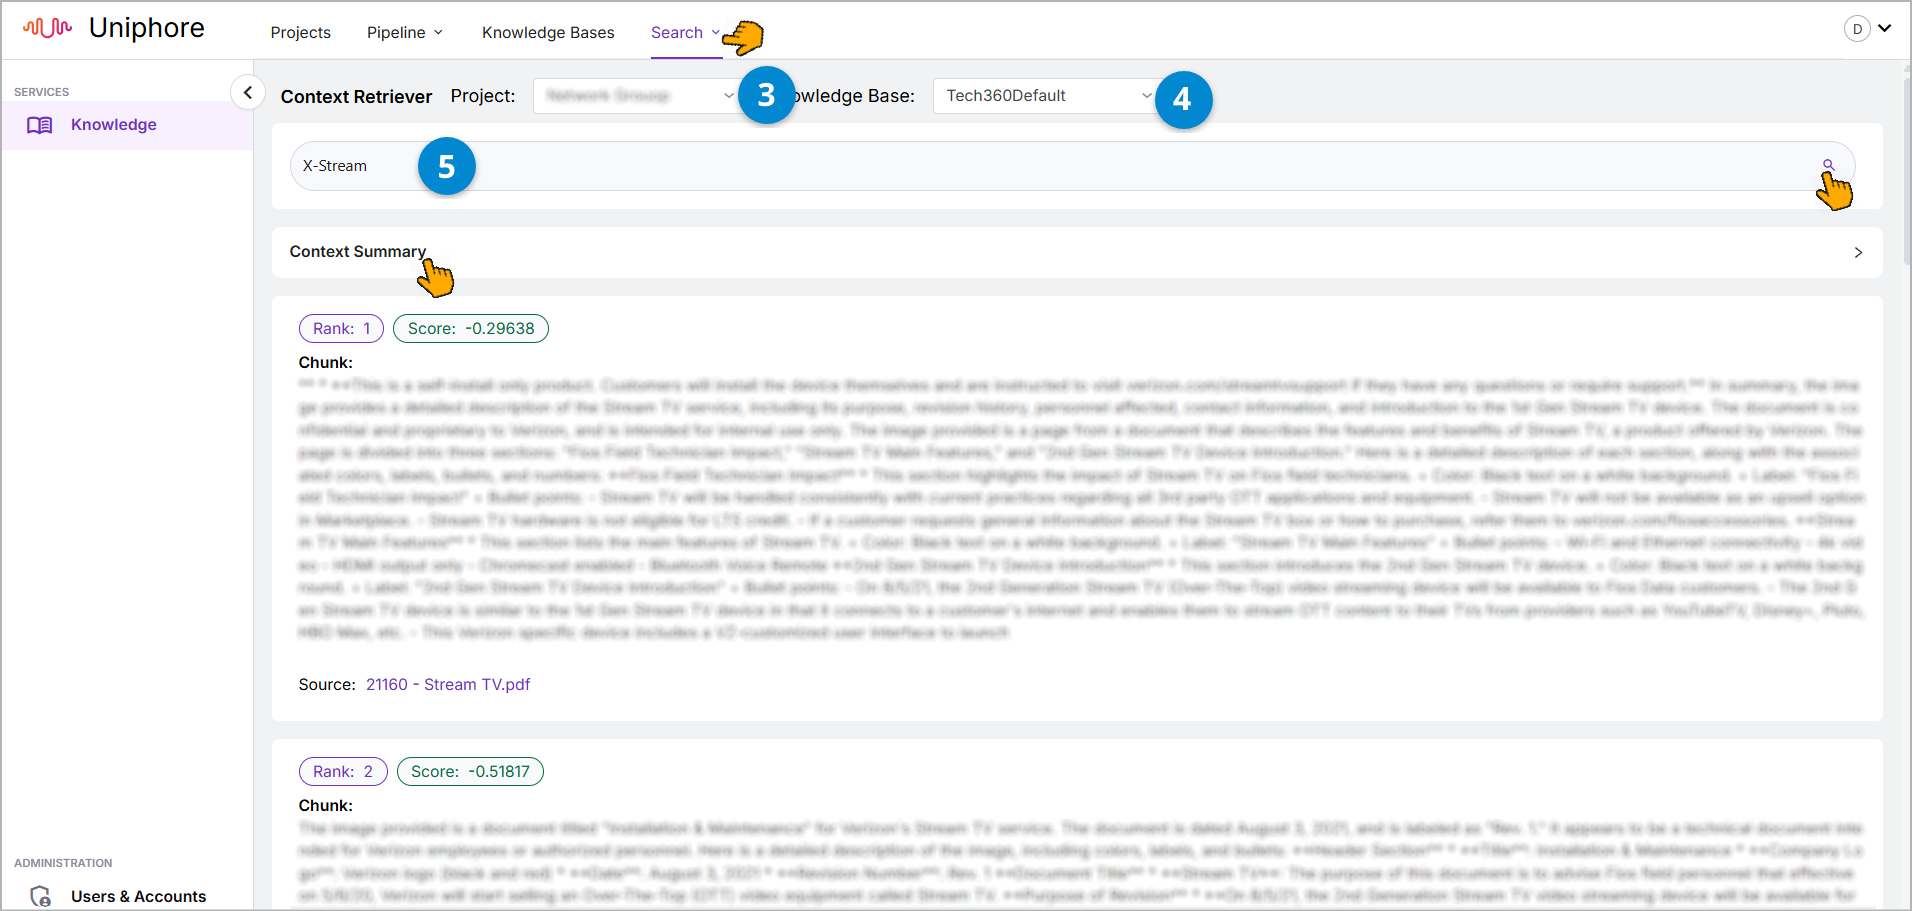Collapse the left sidebar
Image resolution: width=1912 pixels, height=911 pixels.
pyautogui.click(x=248, y=92)
